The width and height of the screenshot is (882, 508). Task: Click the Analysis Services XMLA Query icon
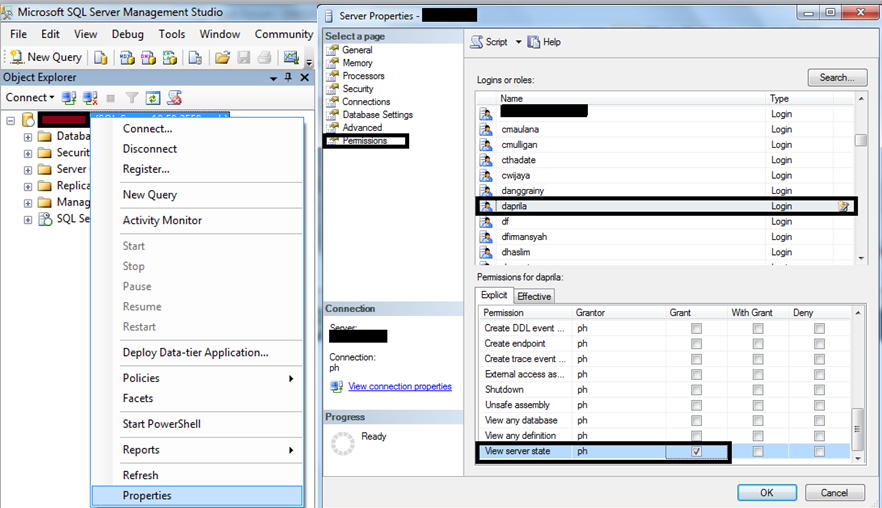point(170,57)
